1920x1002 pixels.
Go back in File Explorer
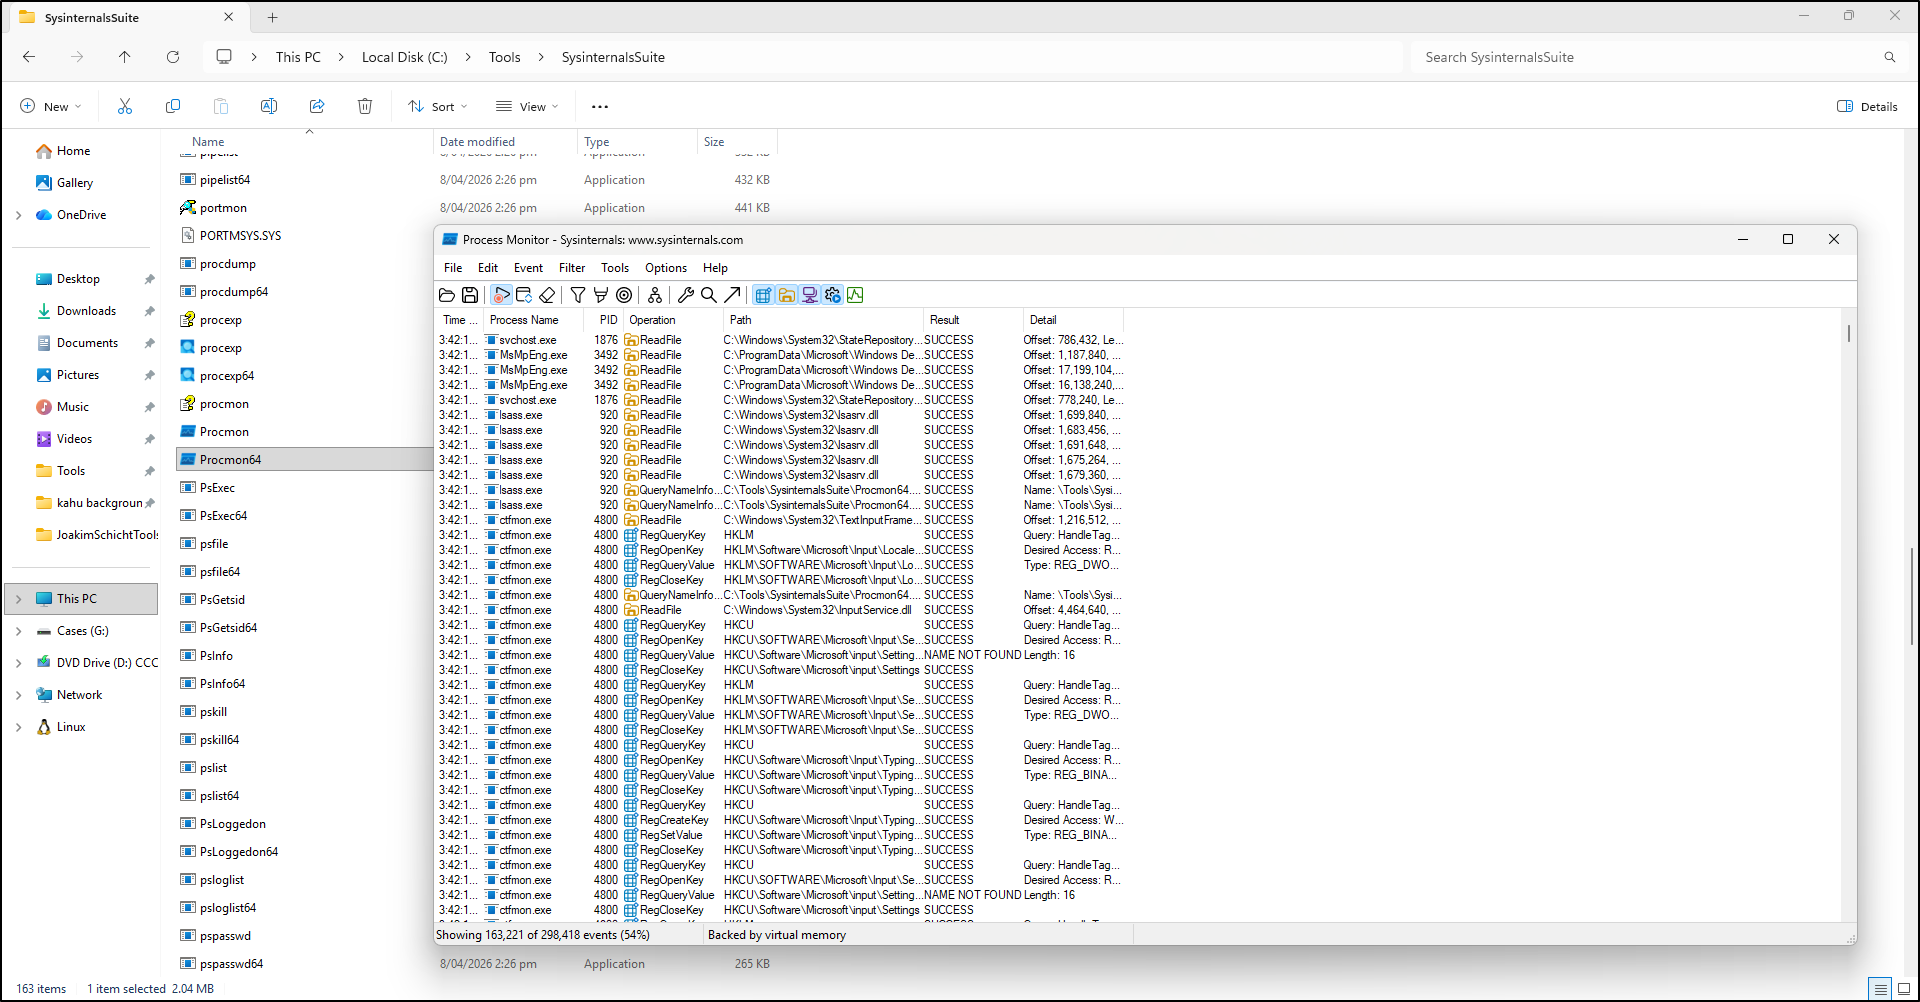click(x=29, y=57)
